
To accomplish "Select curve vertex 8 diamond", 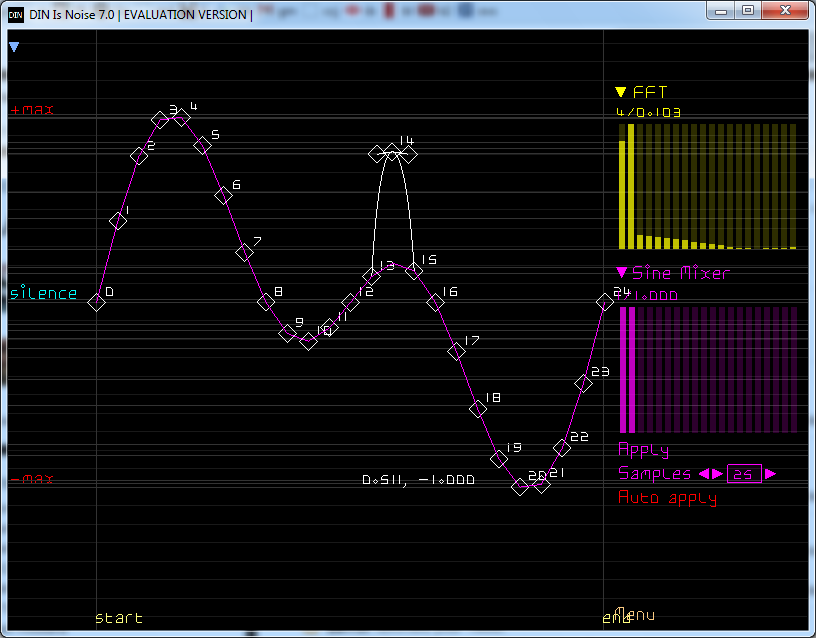I will (266, 302).
